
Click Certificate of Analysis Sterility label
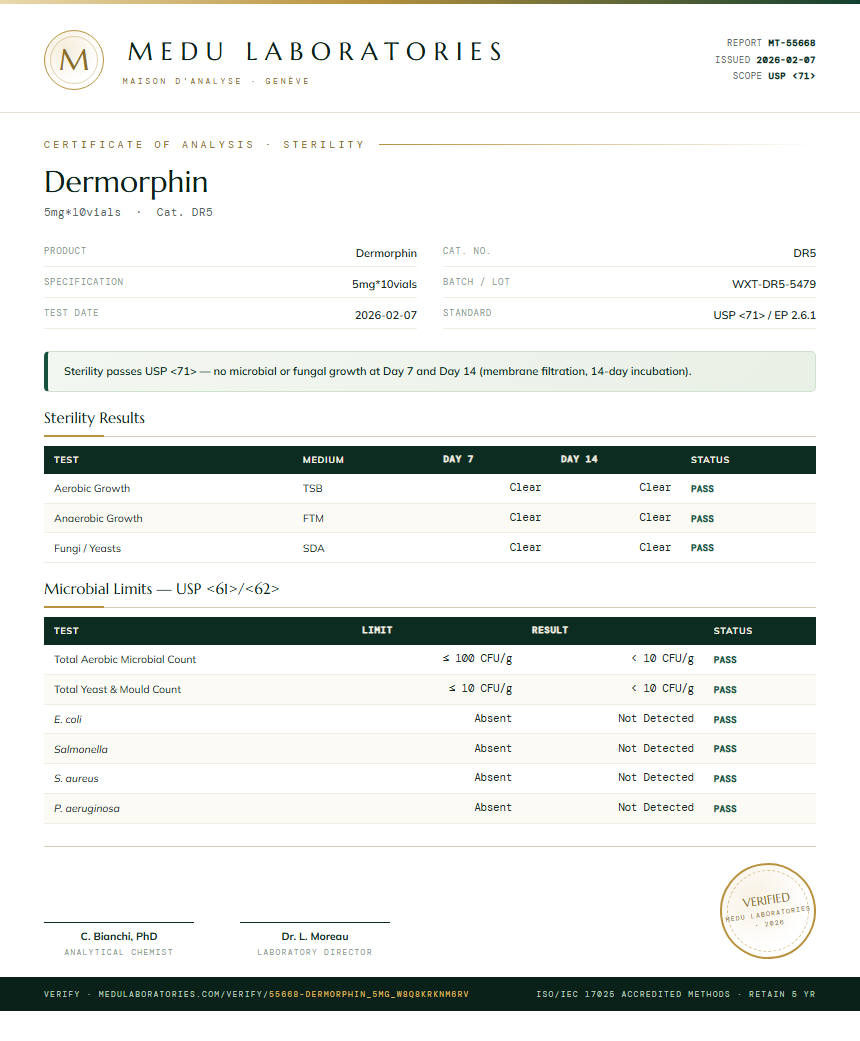point(205,145)
